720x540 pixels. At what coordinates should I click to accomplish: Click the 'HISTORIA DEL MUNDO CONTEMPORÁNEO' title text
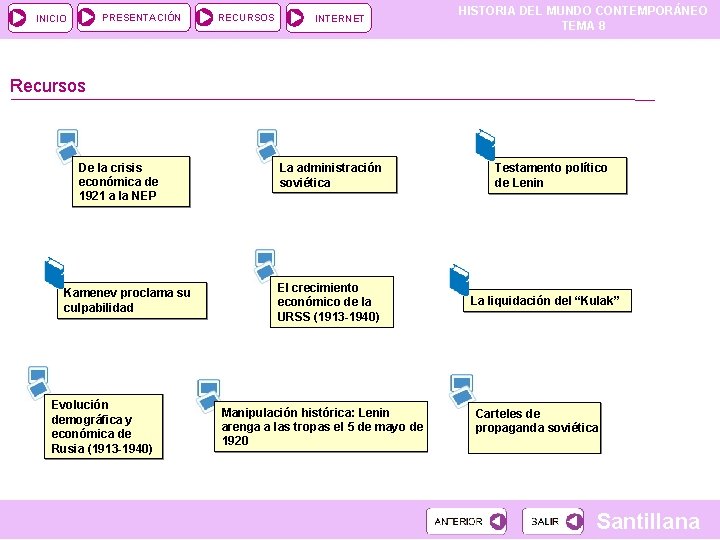click(x=583, y=11)
